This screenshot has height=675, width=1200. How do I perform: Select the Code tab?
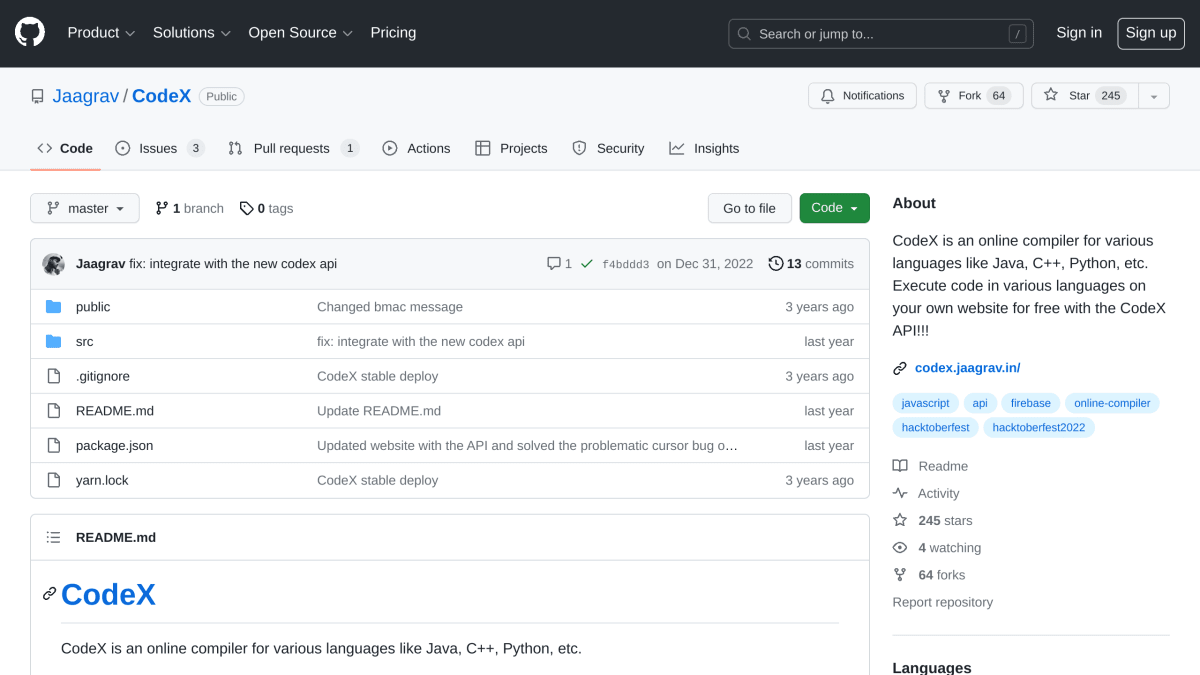(x=65, y=148)
